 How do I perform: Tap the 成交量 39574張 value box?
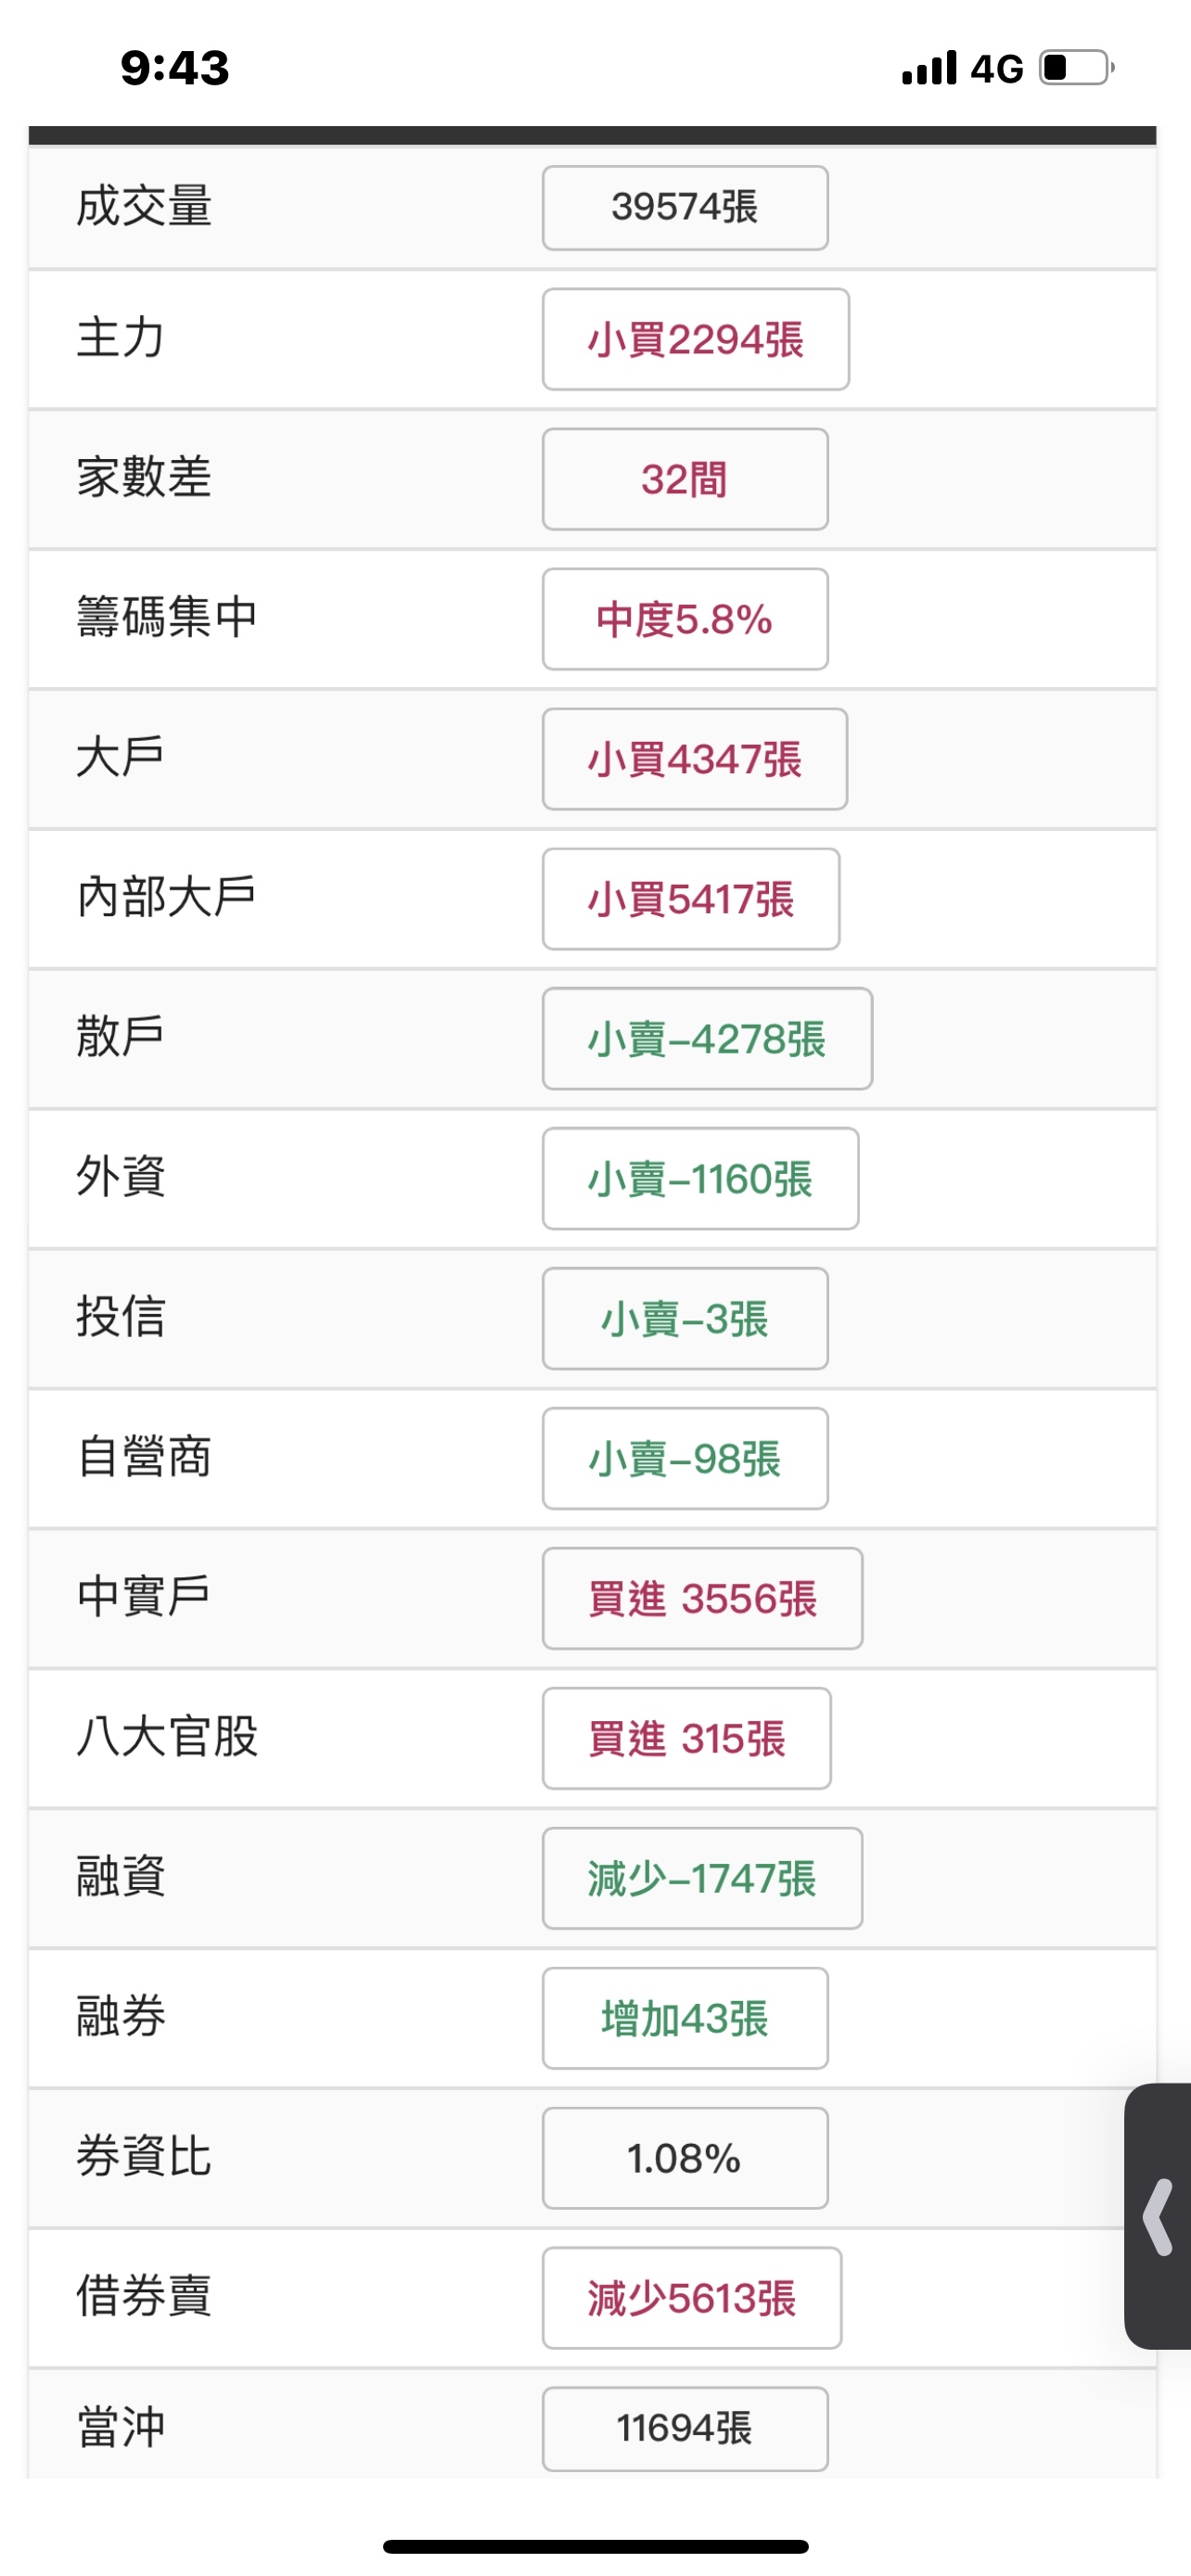(x=685, y=208)
